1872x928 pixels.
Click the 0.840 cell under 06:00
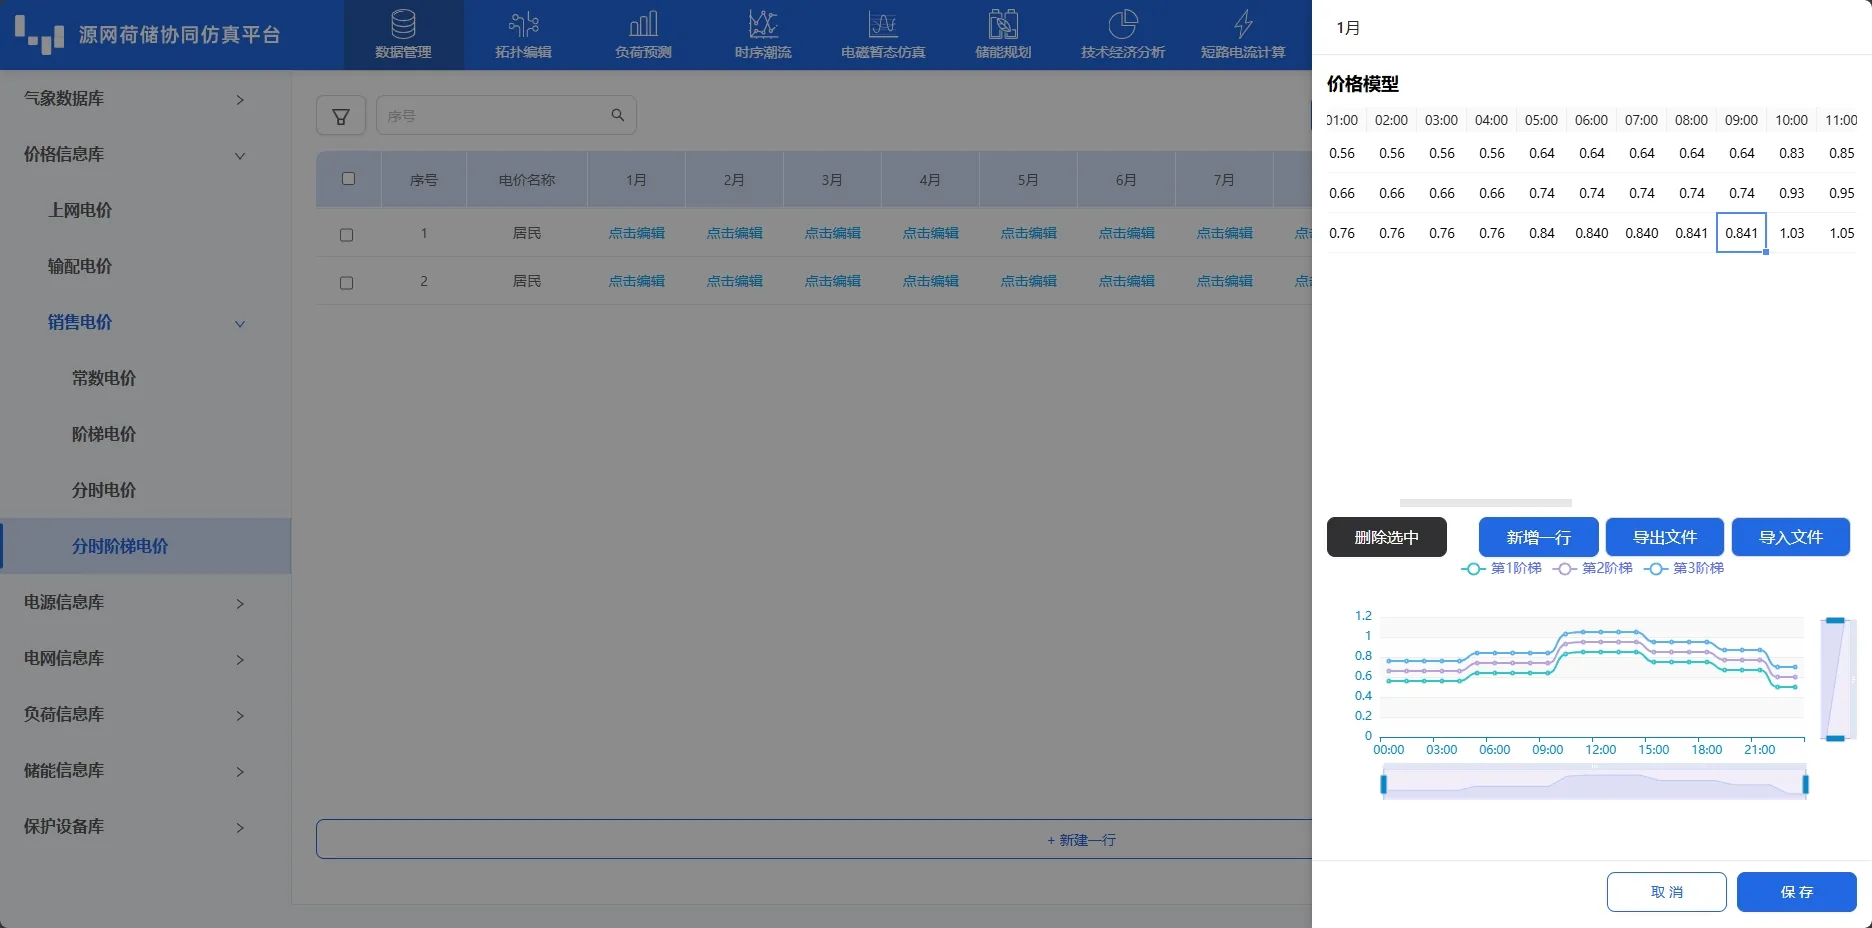[x=1591, y=233]
